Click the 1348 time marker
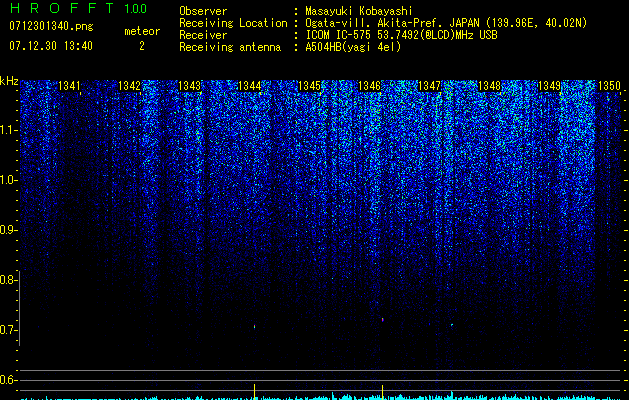The width and height of the screenshot is (629, 400). coord(490,86)
